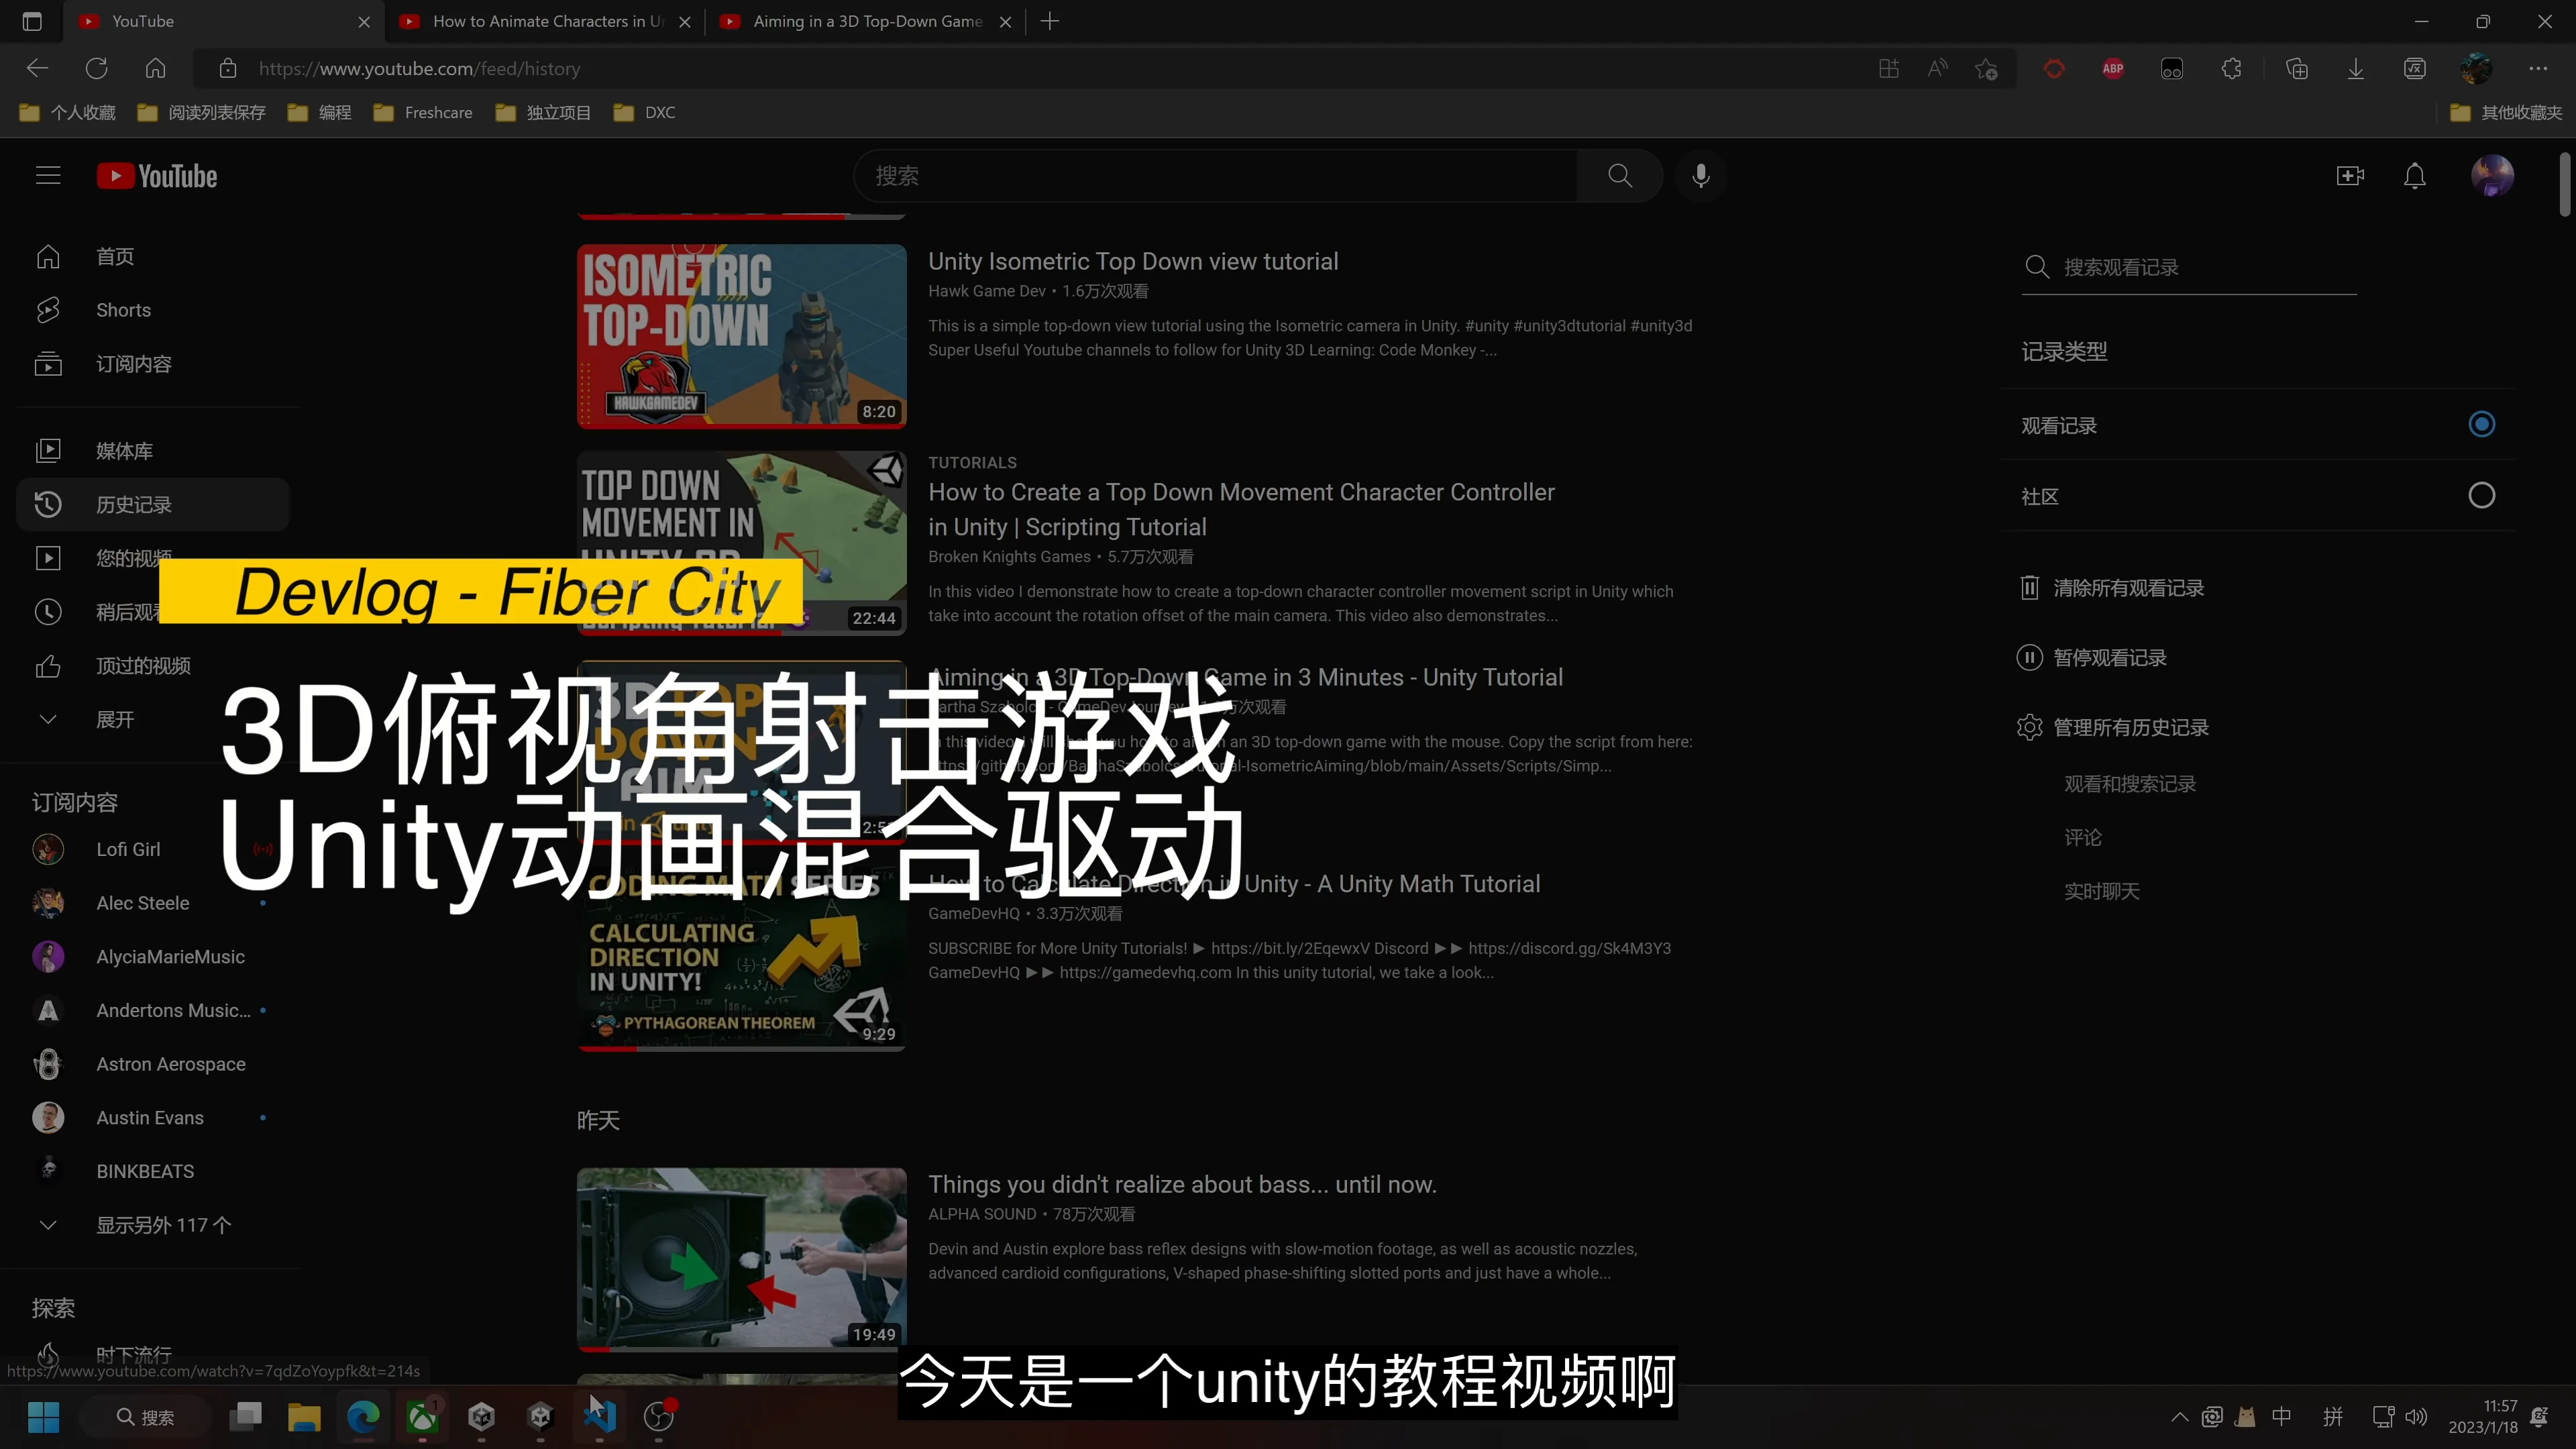Image resolution: width=2576 pixels, height=1449 pixels.
Task: Click the voice search microphone icon
Action: (x=1700, y=176)
